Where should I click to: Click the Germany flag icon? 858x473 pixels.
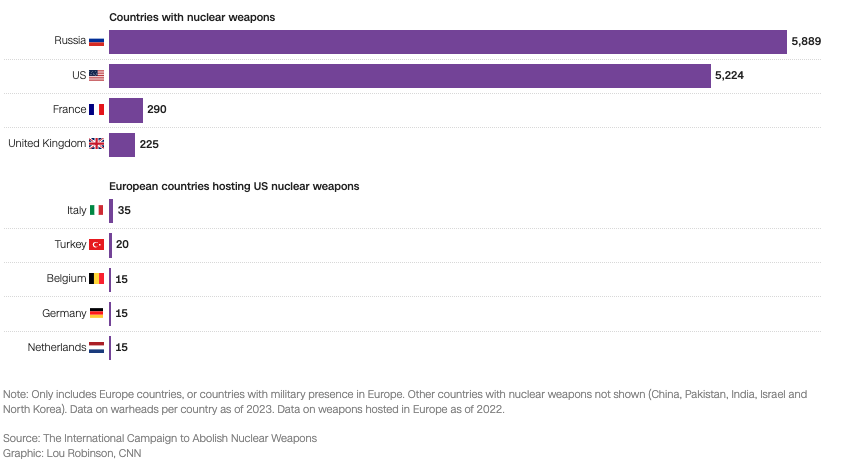tap(96, 313)
